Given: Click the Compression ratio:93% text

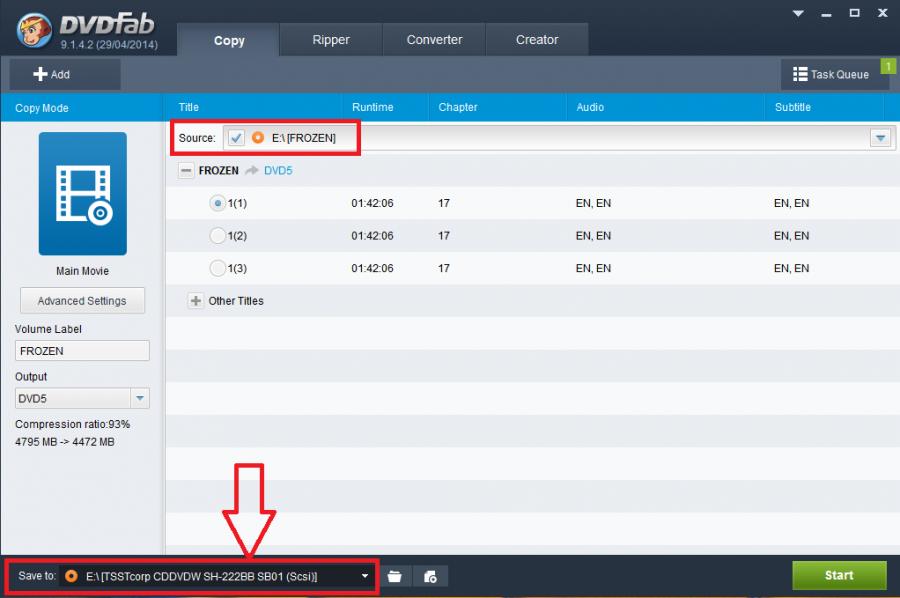Looking at the screenshot, I should coord(73,424).
